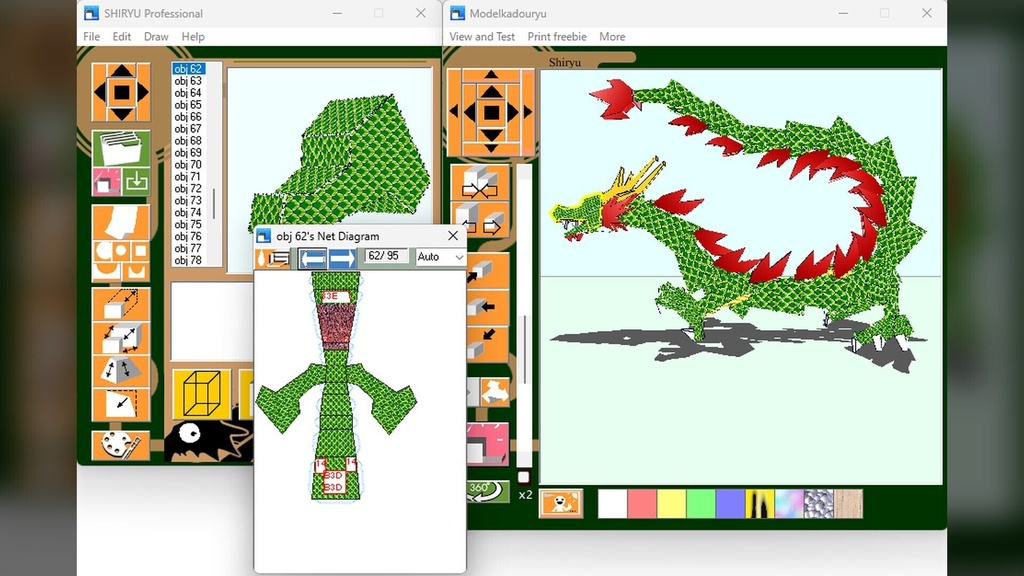
Task: Pick the white color swatch
Action: 613,504
